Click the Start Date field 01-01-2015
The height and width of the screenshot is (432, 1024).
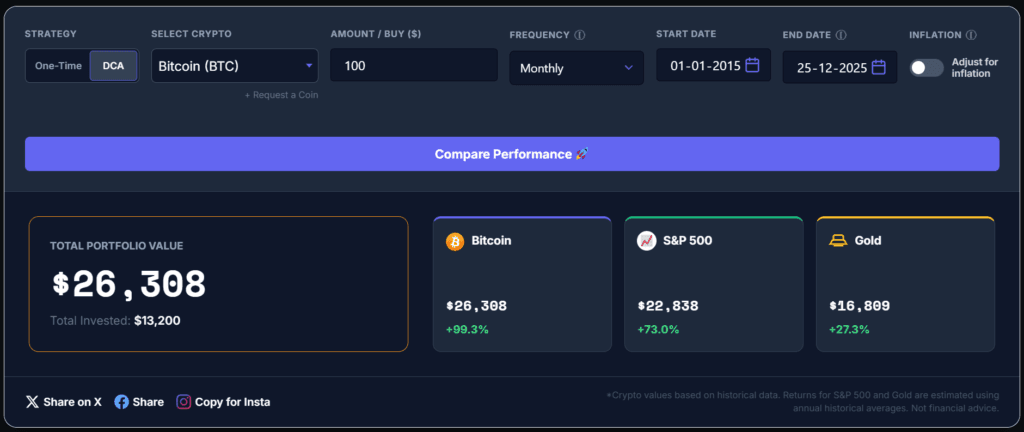click(714, 65)
